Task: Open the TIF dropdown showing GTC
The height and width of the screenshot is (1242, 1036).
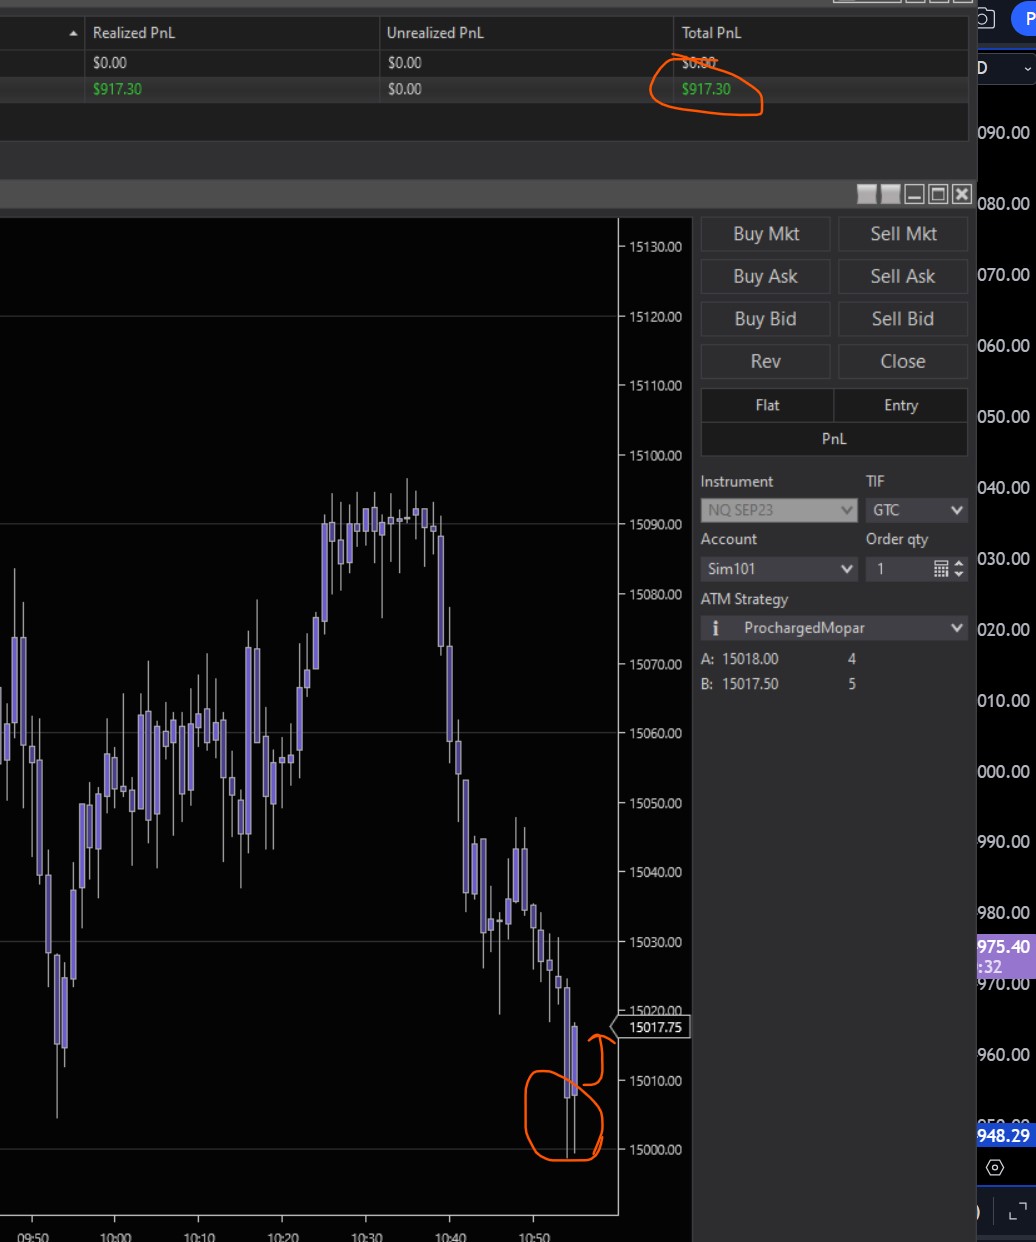Action: tap(916, 510)
